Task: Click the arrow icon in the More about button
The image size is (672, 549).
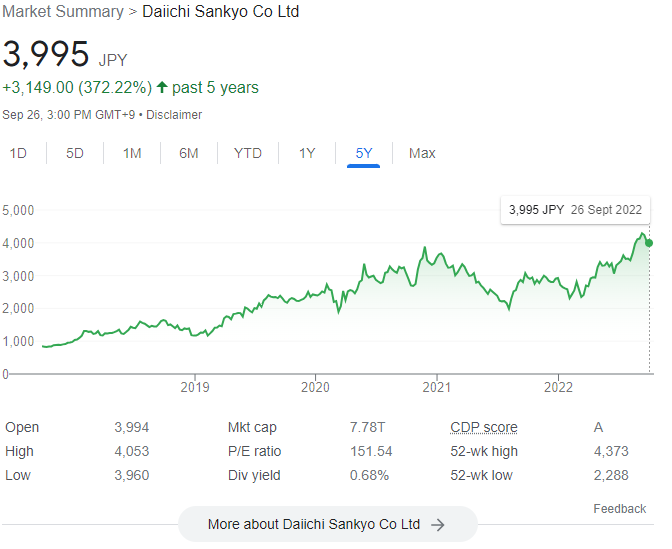Action: pyautogui.click(x=438, y=525)
